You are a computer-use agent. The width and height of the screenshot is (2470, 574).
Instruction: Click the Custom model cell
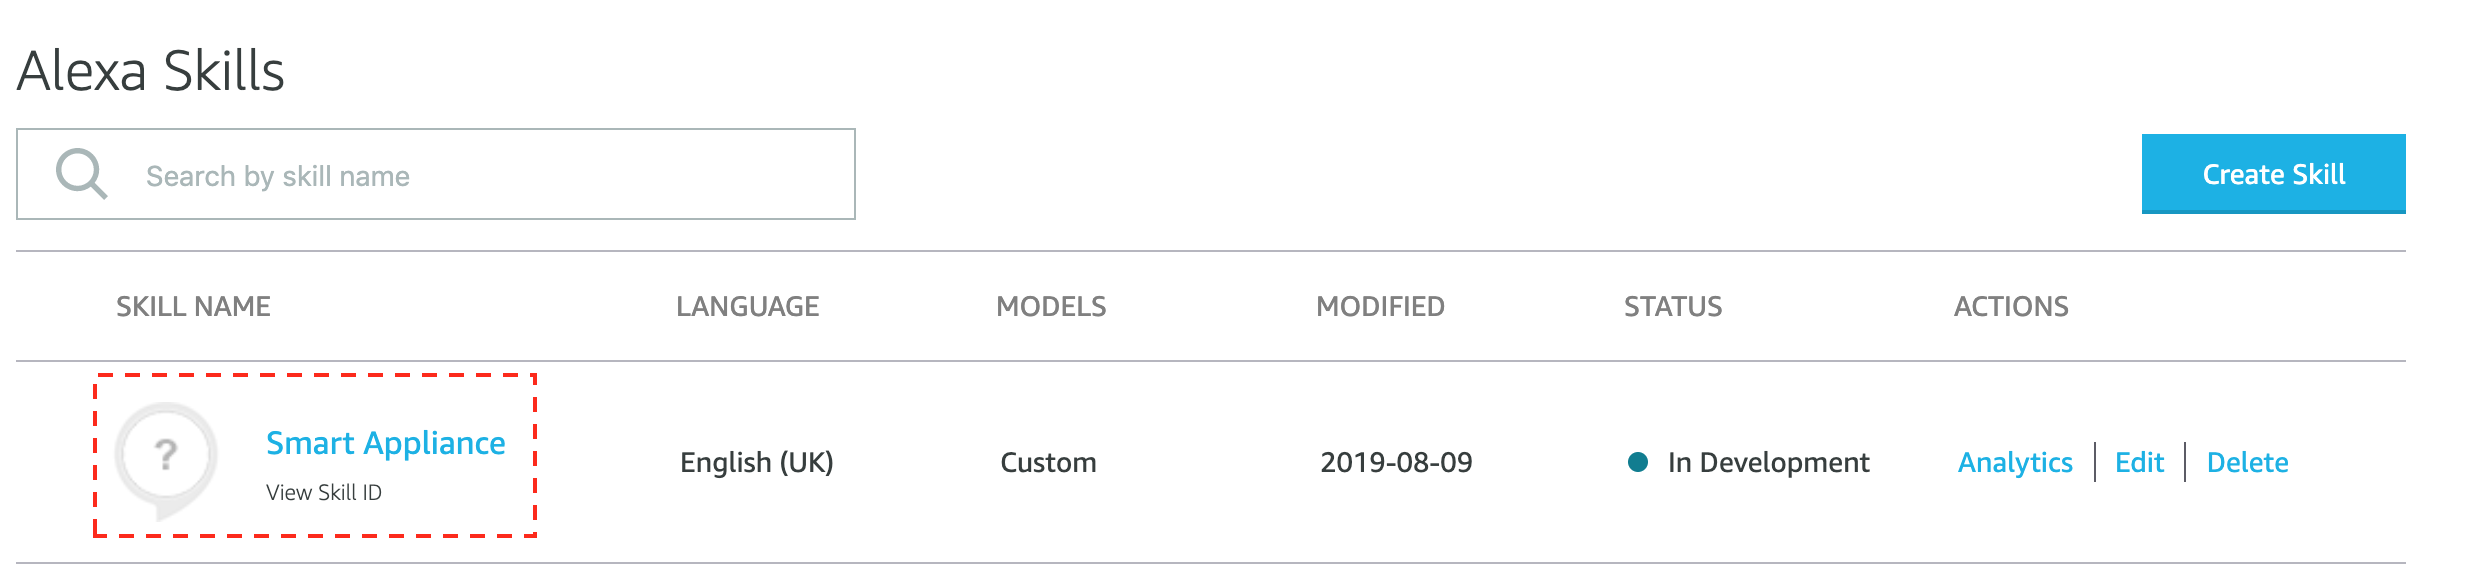click(1048, 462)
